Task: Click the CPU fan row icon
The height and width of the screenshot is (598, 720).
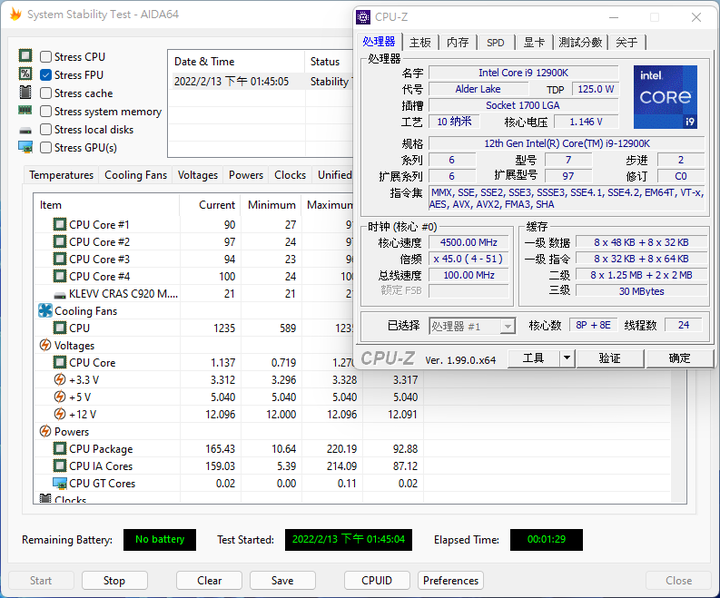Action: pyautogui.click(x=60, y=328)
